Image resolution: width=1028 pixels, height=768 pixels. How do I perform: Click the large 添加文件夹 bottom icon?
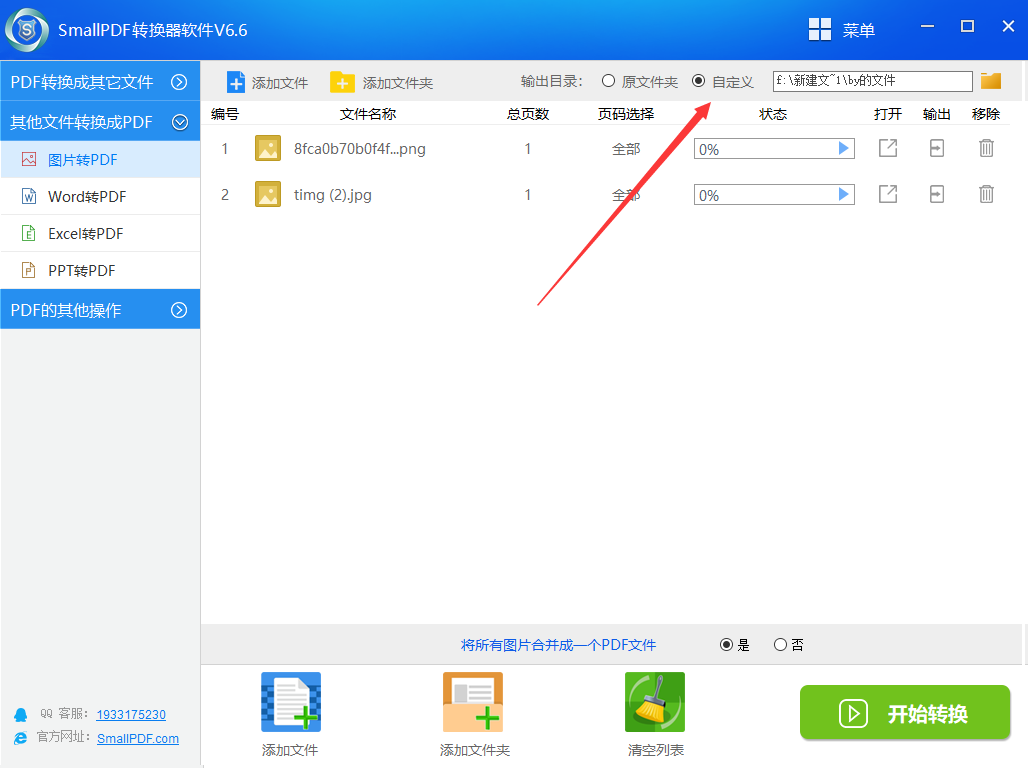coord(473,702)
